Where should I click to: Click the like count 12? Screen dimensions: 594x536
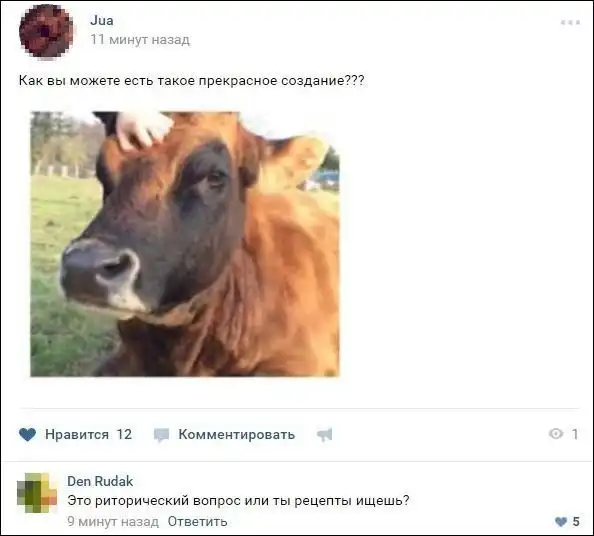click(124, 434)
